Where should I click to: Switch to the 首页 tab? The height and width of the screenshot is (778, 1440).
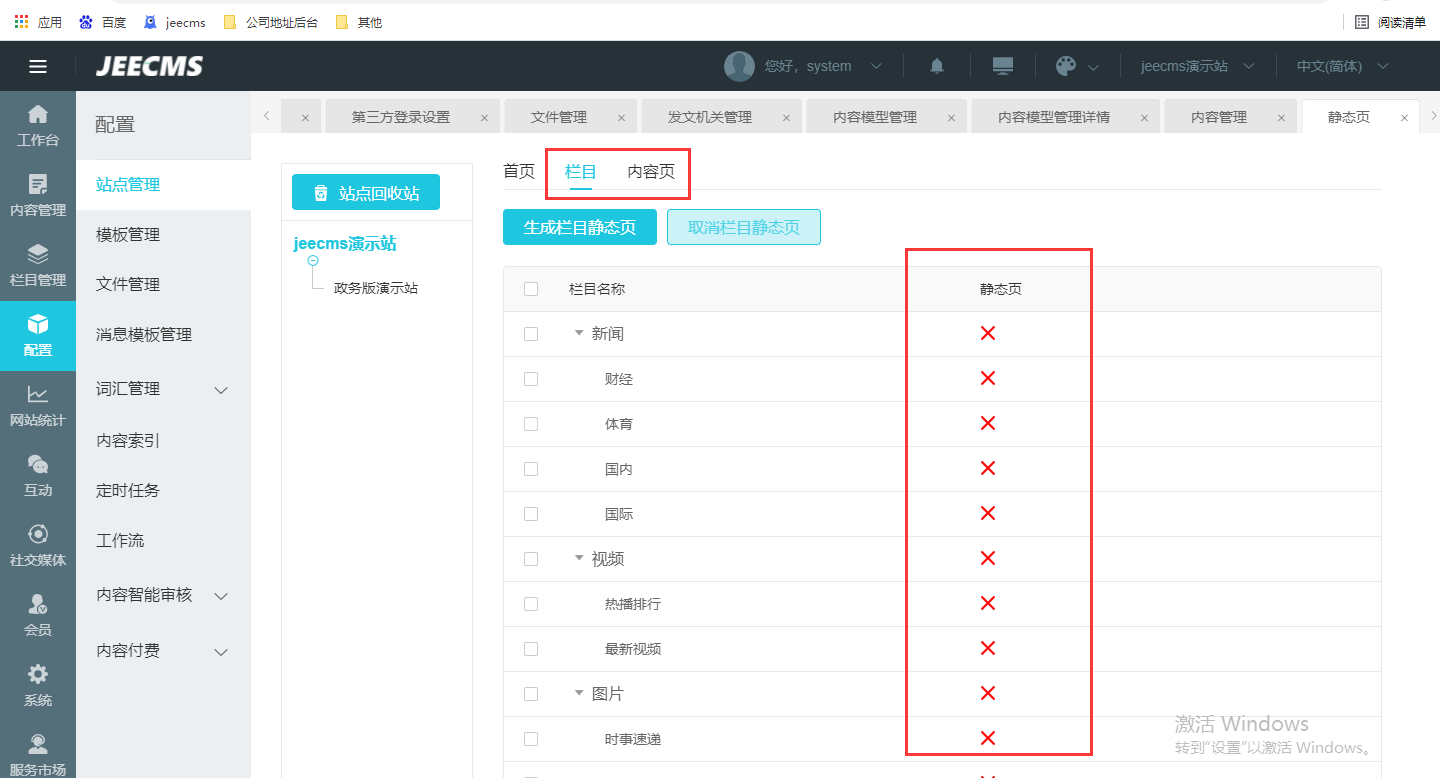519,171
